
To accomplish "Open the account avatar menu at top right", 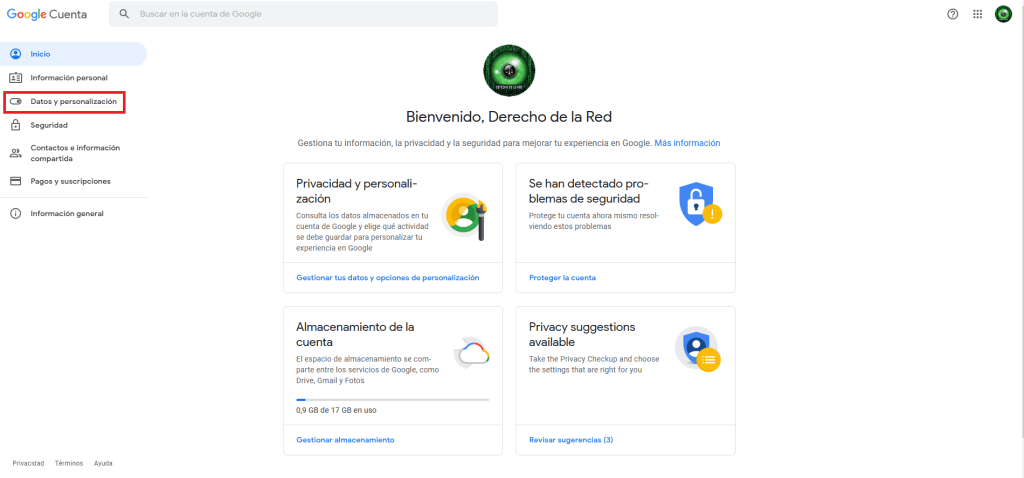I will pyautogui.click(x=1003, y=14).
